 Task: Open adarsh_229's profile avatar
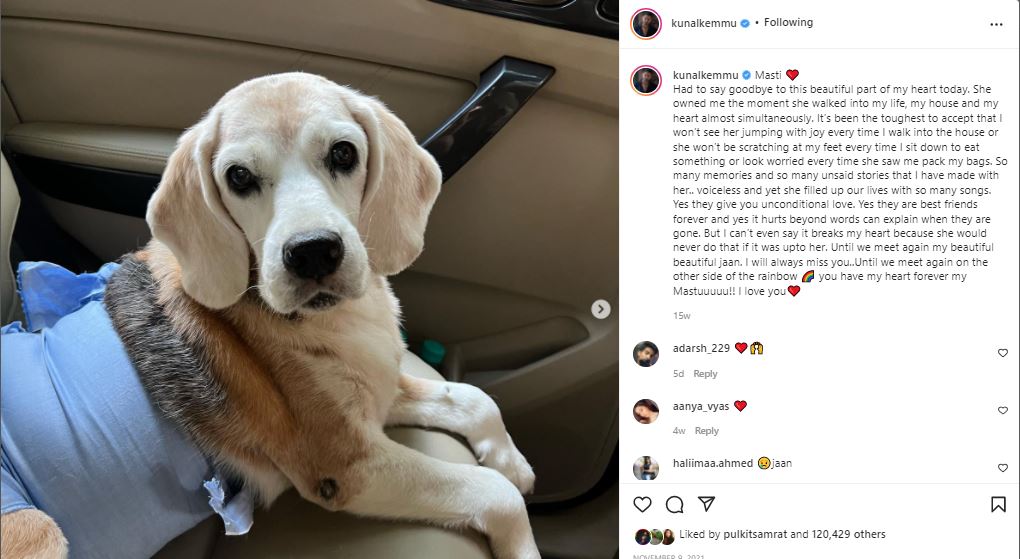click(x=646, y=354)
